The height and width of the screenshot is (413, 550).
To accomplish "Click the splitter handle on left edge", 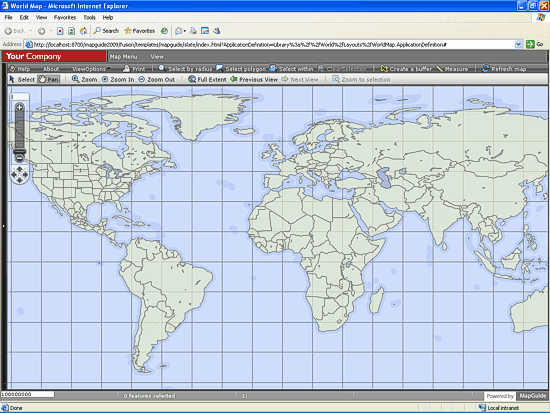I will (x=4, y=226).
